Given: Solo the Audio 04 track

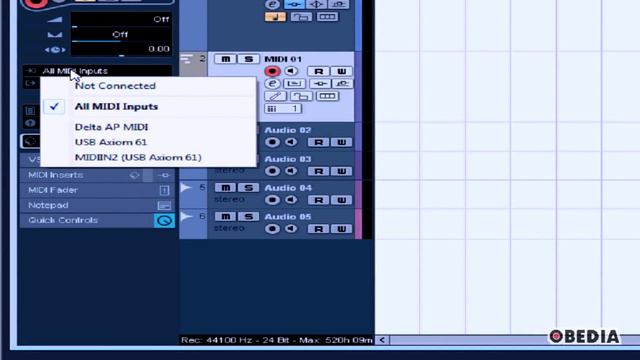Looking at the screenshot, I should click(248, 188).
